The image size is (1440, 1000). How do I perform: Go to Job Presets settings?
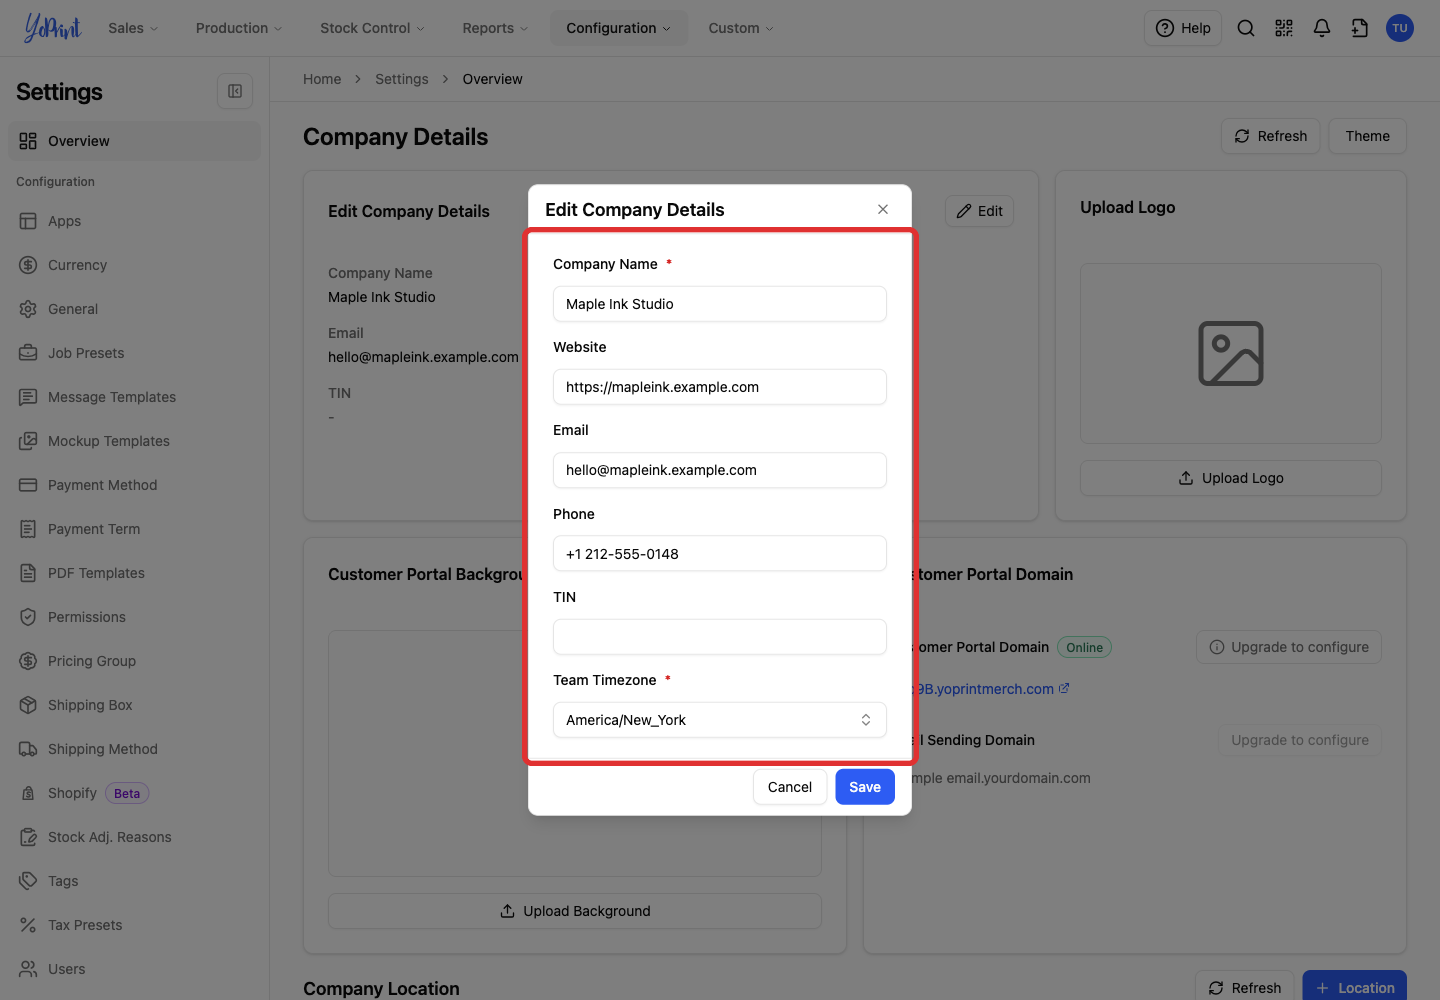tap(134, 353)
